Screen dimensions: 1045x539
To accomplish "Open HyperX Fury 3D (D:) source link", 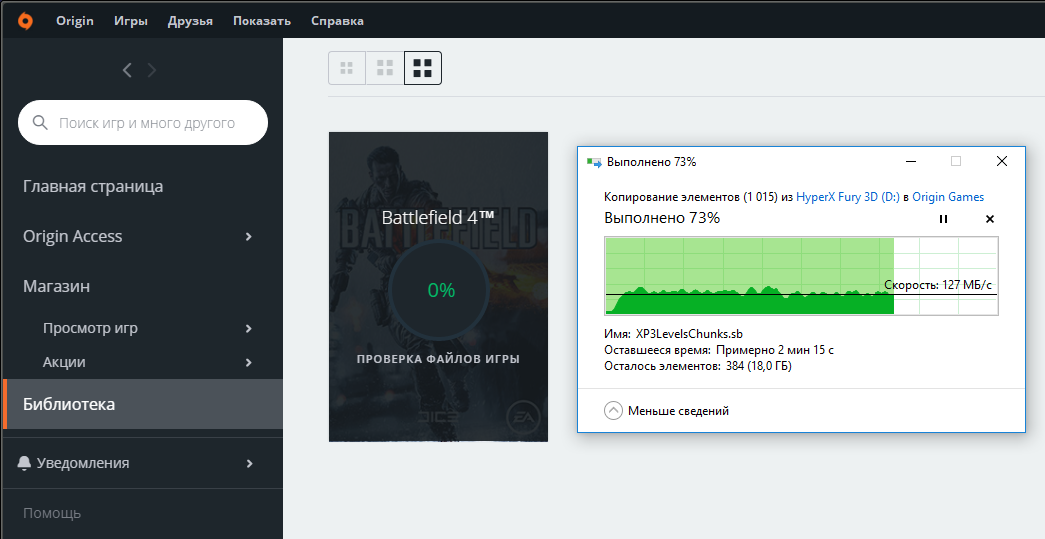I will pos(848,197).
